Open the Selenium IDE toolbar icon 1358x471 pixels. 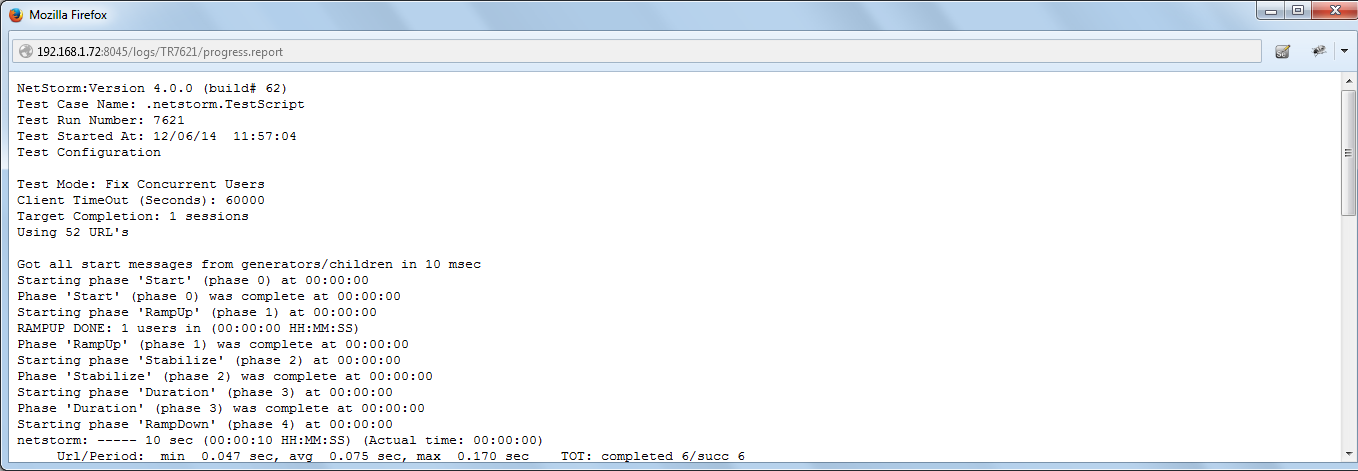[1282, 51]
